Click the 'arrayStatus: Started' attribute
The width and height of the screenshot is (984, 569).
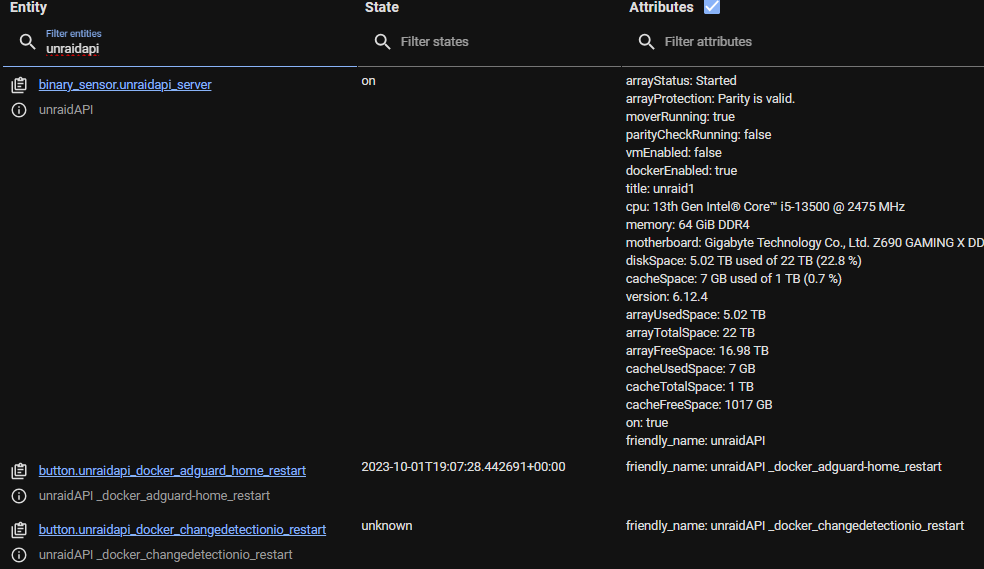click(681, 81)
